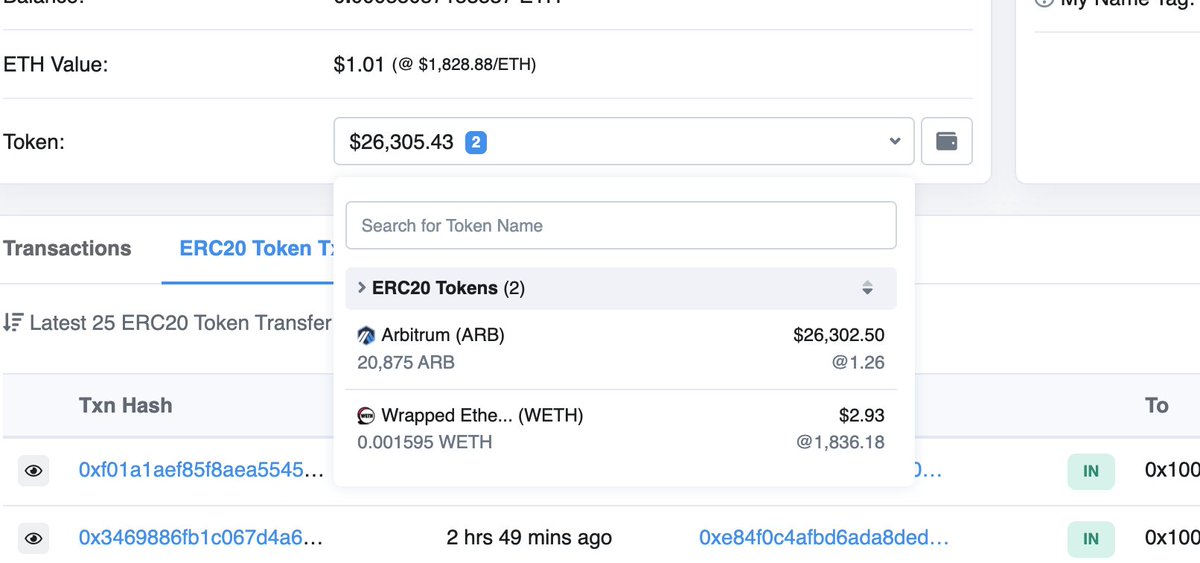Click the Search for Token Name field
The width and height of the screenshot is (1200, 563).
(621, 225)
